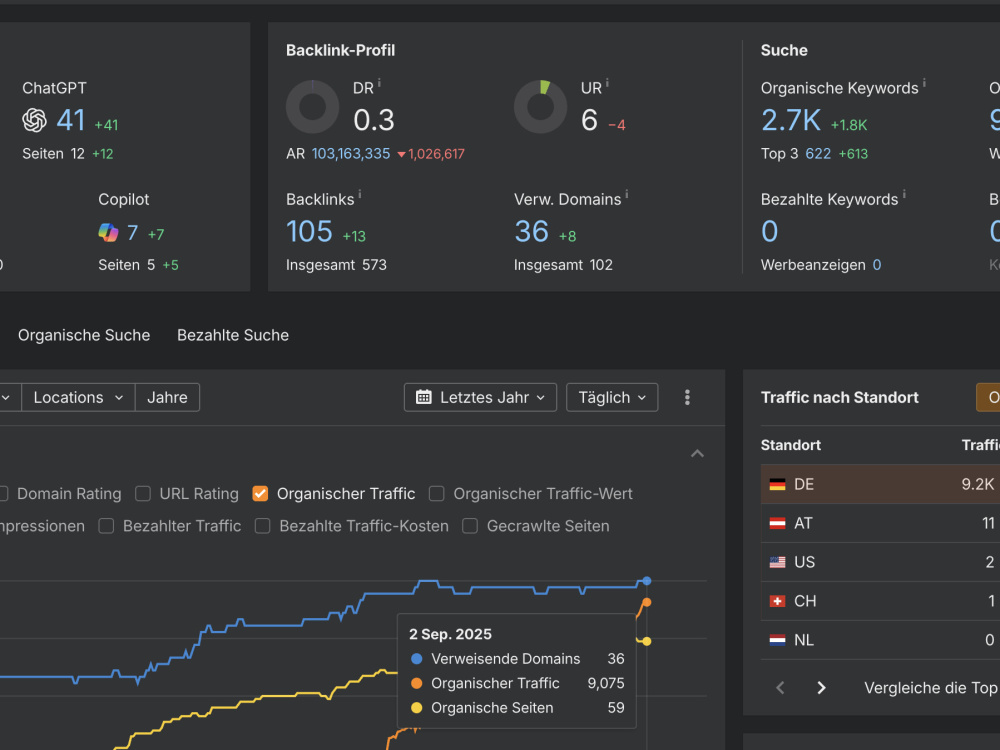
Task: Select the DE row in location table
Action: coord(880,484)
